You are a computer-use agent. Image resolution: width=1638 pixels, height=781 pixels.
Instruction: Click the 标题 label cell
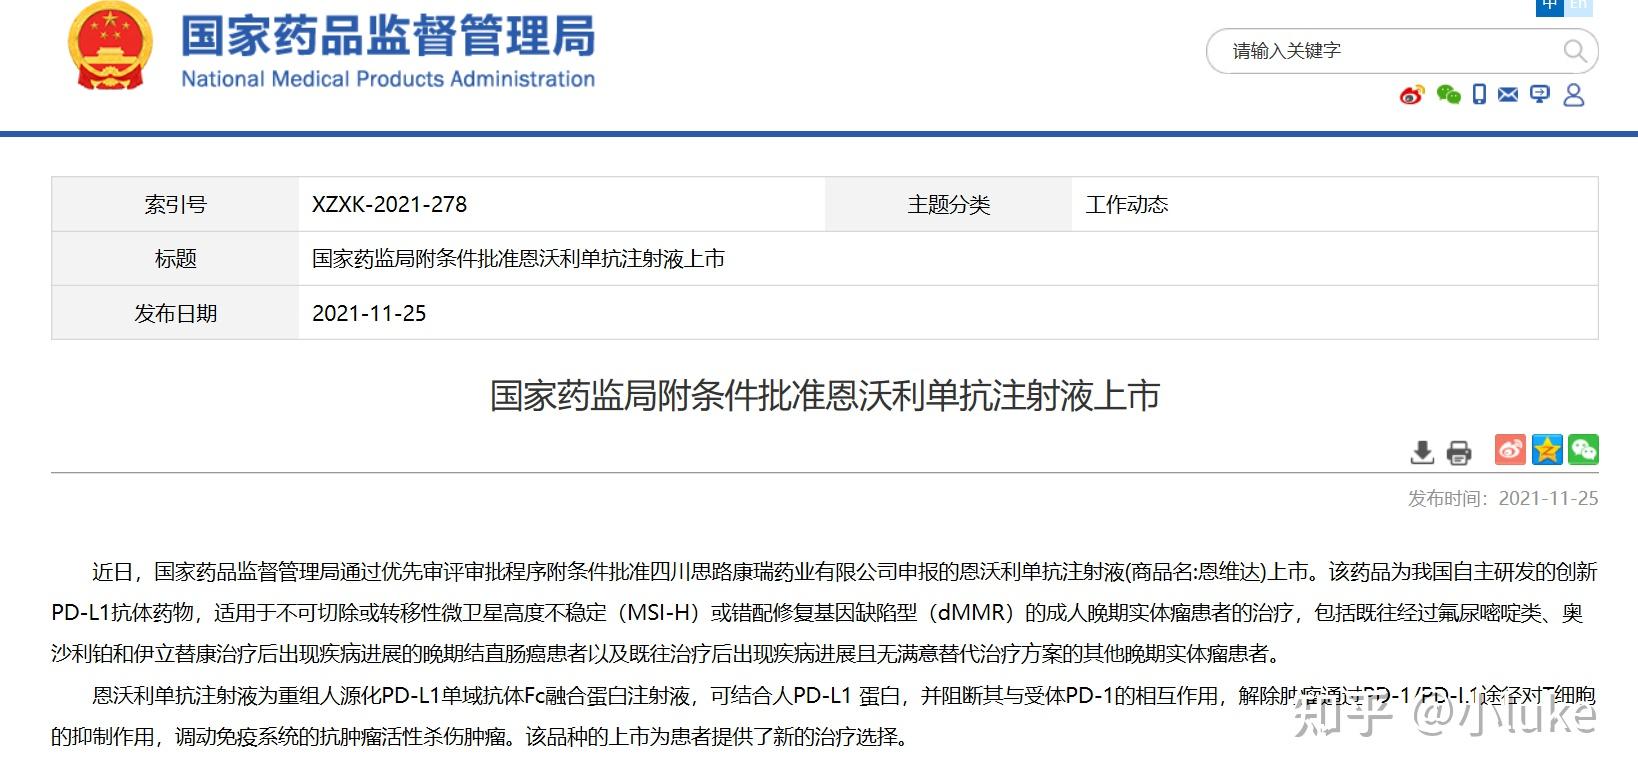[x=175, y=259]
